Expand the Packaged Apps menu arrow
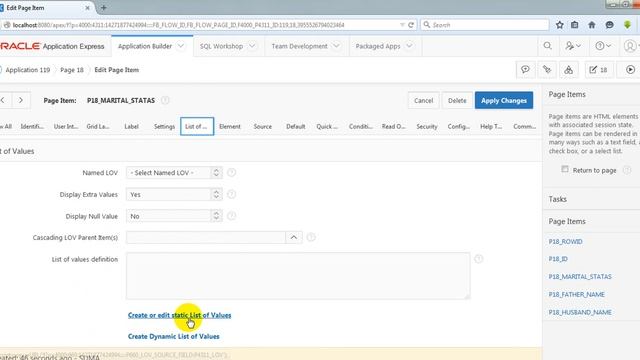 click(x=409, y=46)
